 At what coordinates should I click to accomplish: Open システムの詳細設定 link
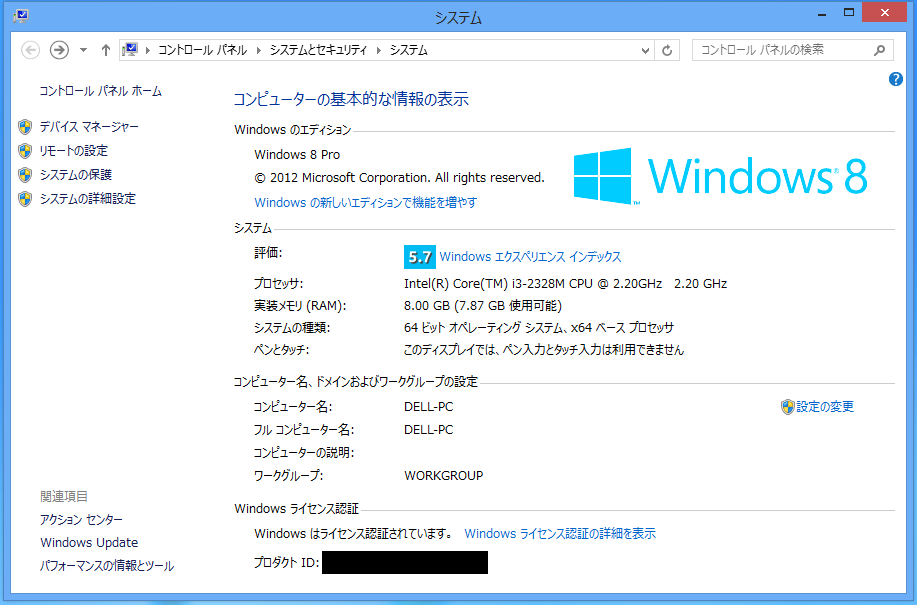click(x=88, y=199)
